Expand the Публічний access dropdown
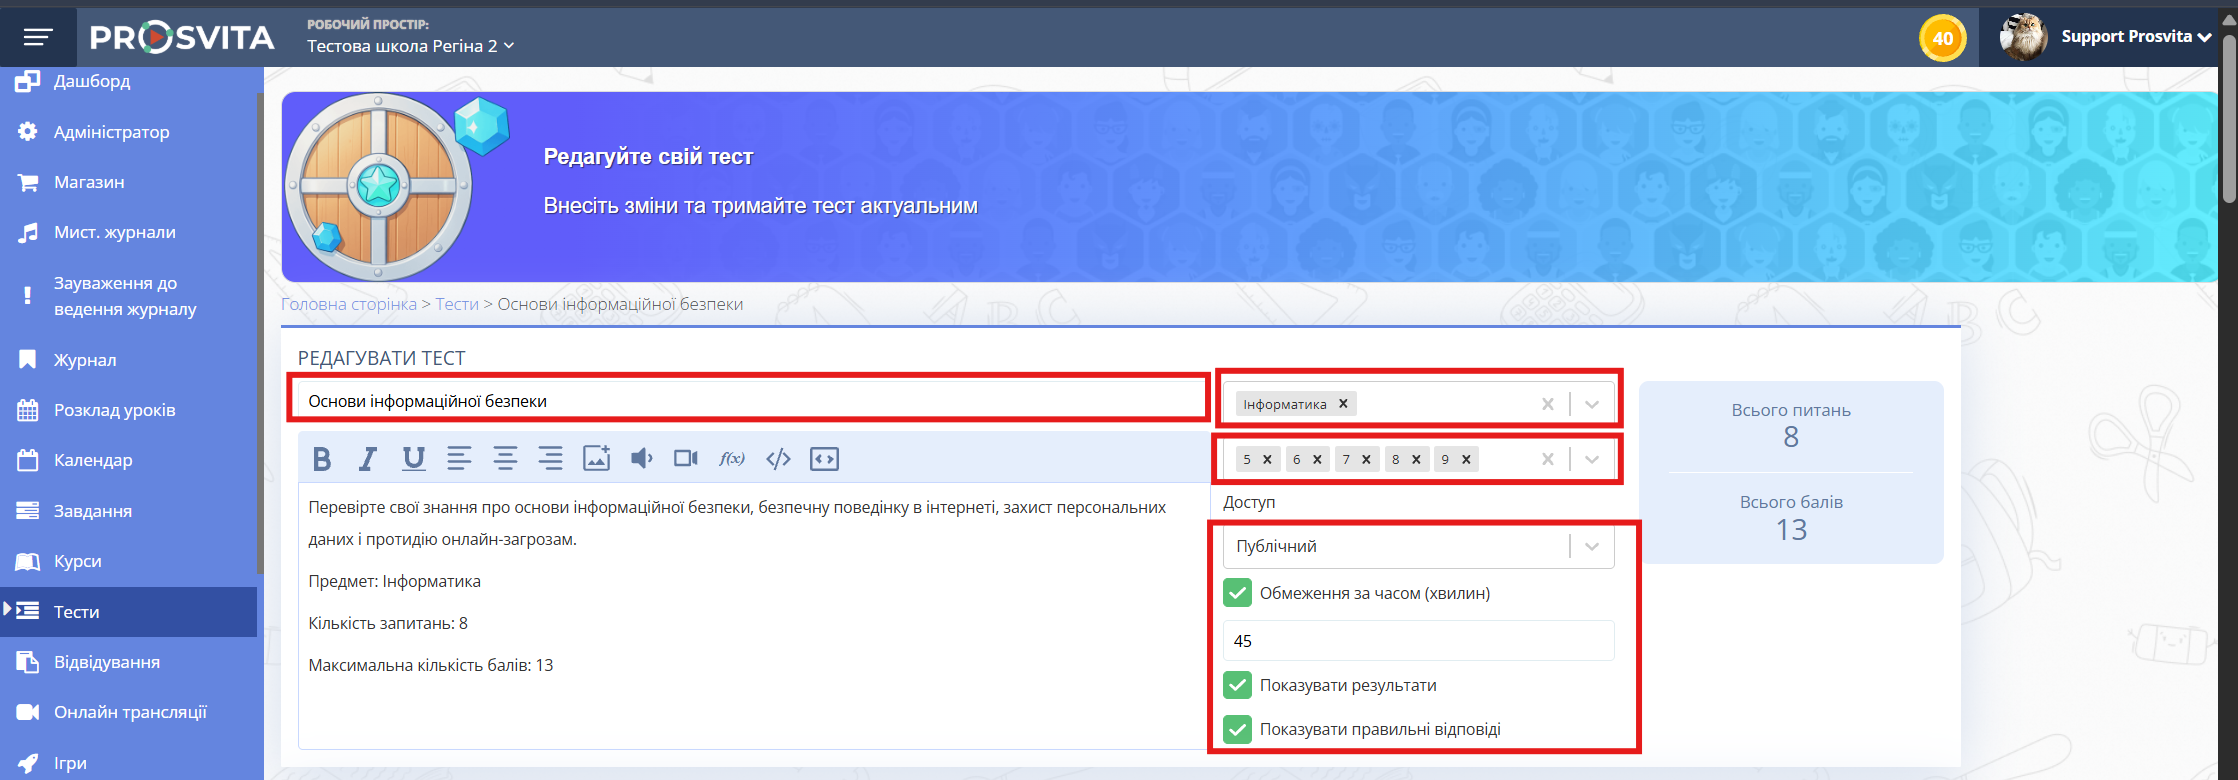The width and height of the screenshot is (2238, 780). coord(1592,546)
